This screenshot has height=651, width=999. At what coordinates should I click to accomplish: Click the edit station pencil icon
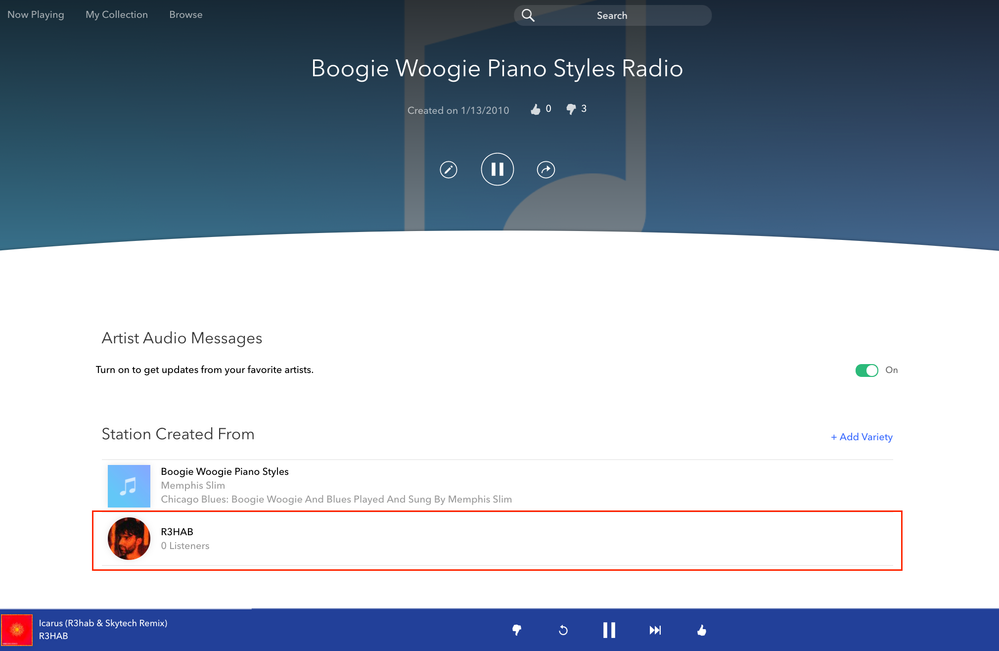(x=449, y=170)
